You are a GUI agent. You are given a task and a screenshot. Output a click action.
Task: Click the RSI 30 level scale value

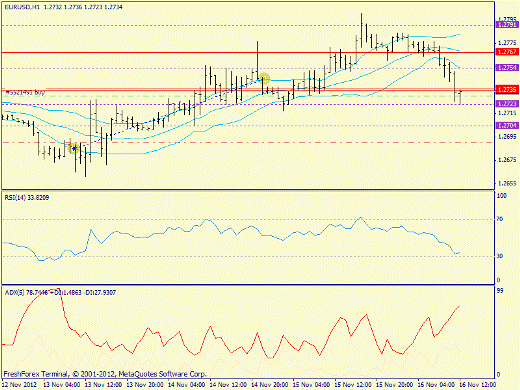pos(500,256)
